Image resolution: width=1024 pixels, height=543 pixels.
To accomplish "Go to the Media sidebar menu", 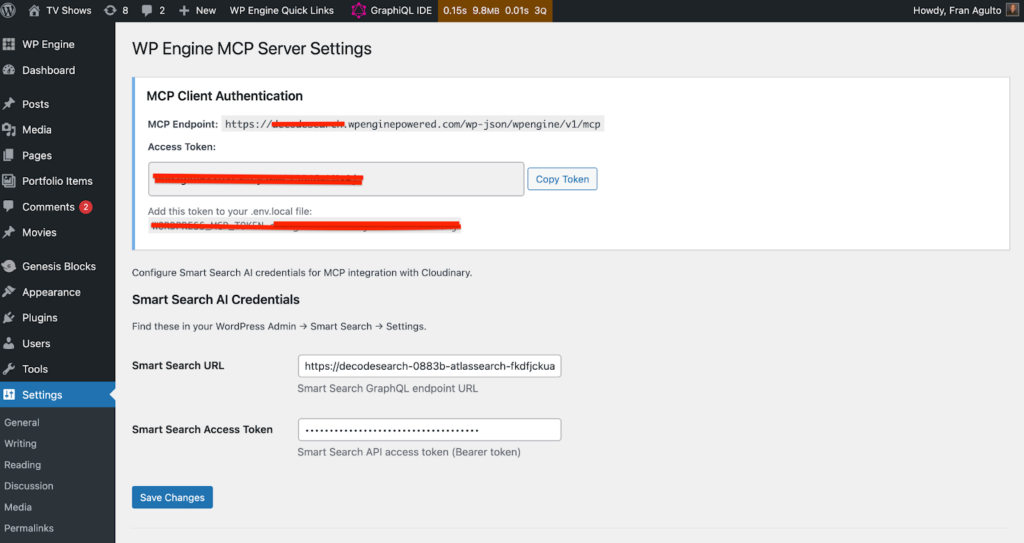I will click(37, 130).
